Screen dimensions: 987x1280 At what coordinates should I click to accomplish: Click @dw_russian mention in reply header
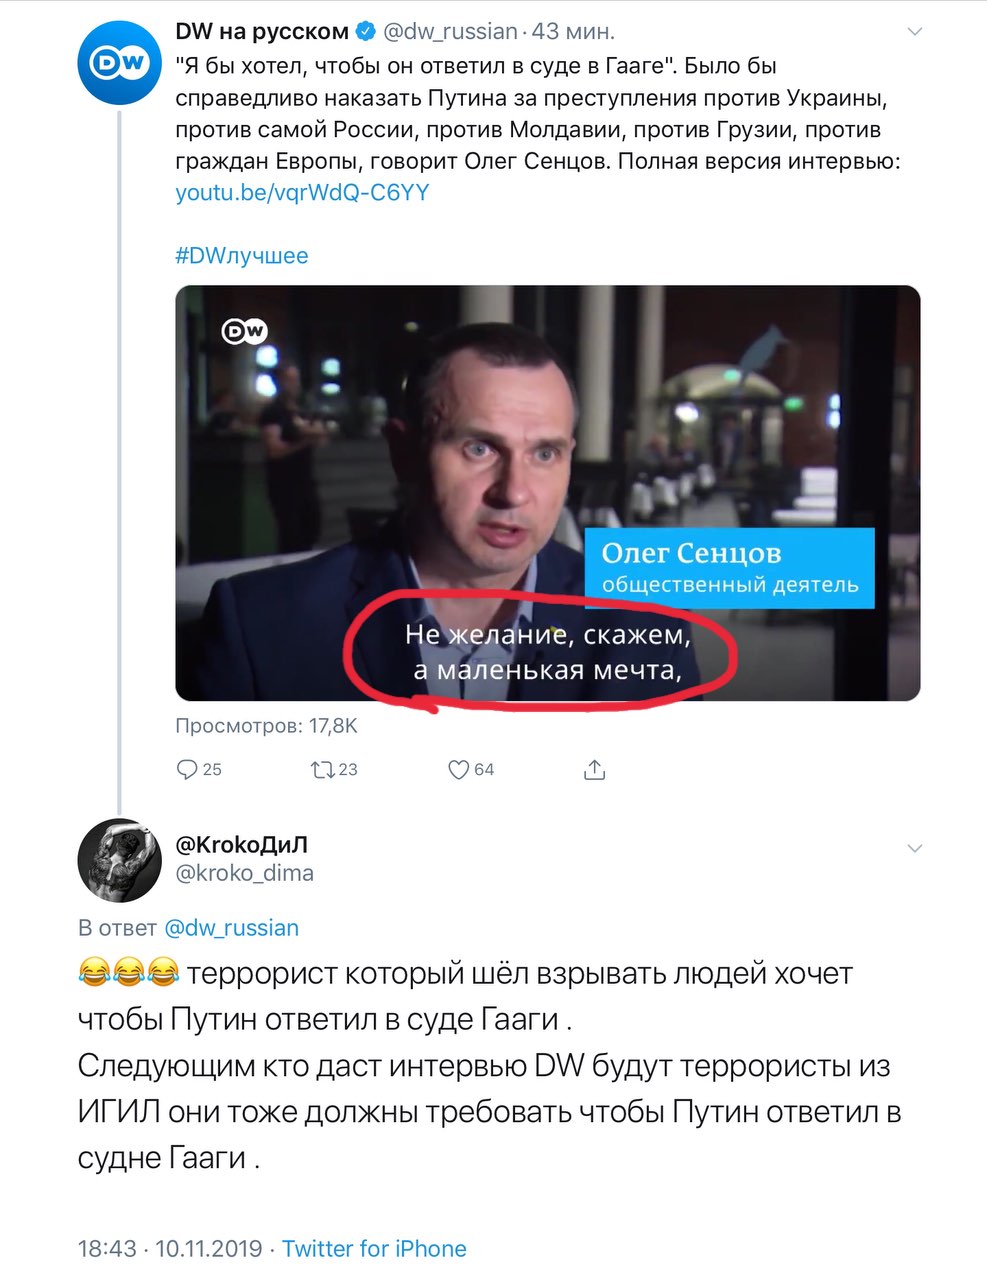231,928
